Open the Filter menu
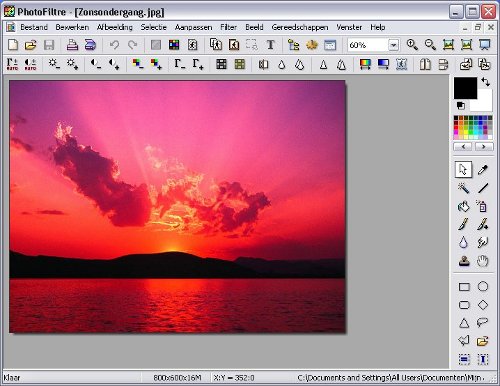Image resolution: width=500 pixels, height=386 pixels. pyautogui.click(x=229, y=27)
